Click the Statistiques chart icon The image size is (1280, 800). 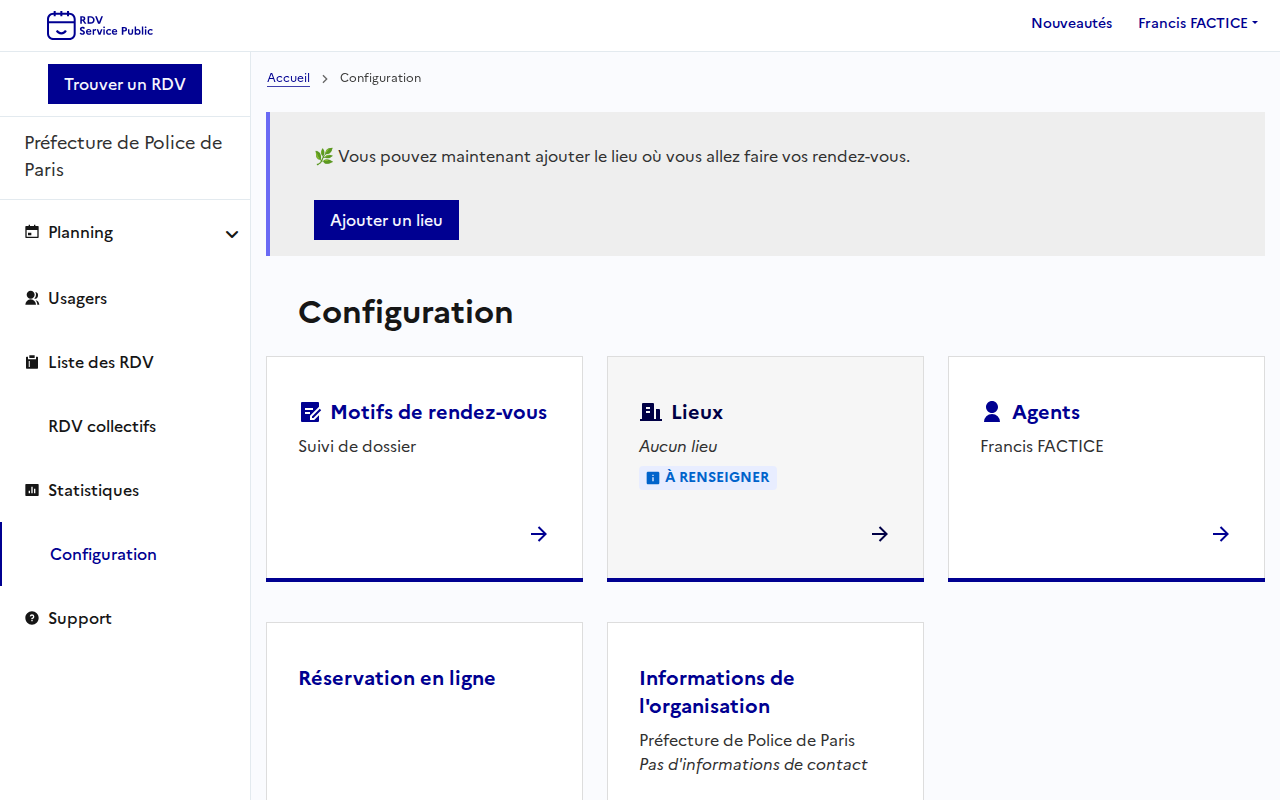pyautogui.click(x=32, y=490)
